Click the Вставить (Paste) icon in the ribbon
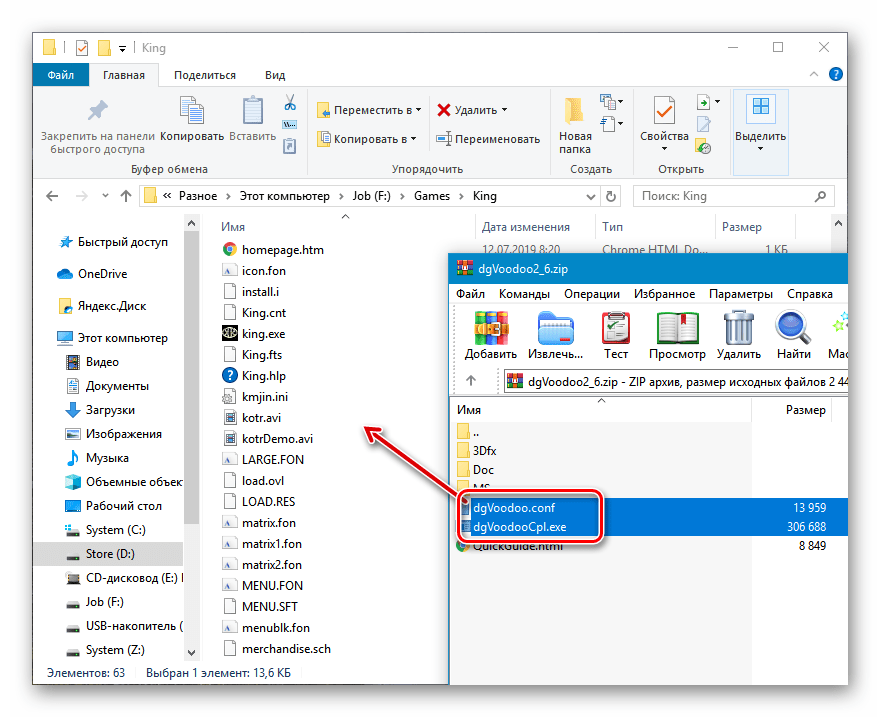880x717 pixels. [x=252, y=115]
